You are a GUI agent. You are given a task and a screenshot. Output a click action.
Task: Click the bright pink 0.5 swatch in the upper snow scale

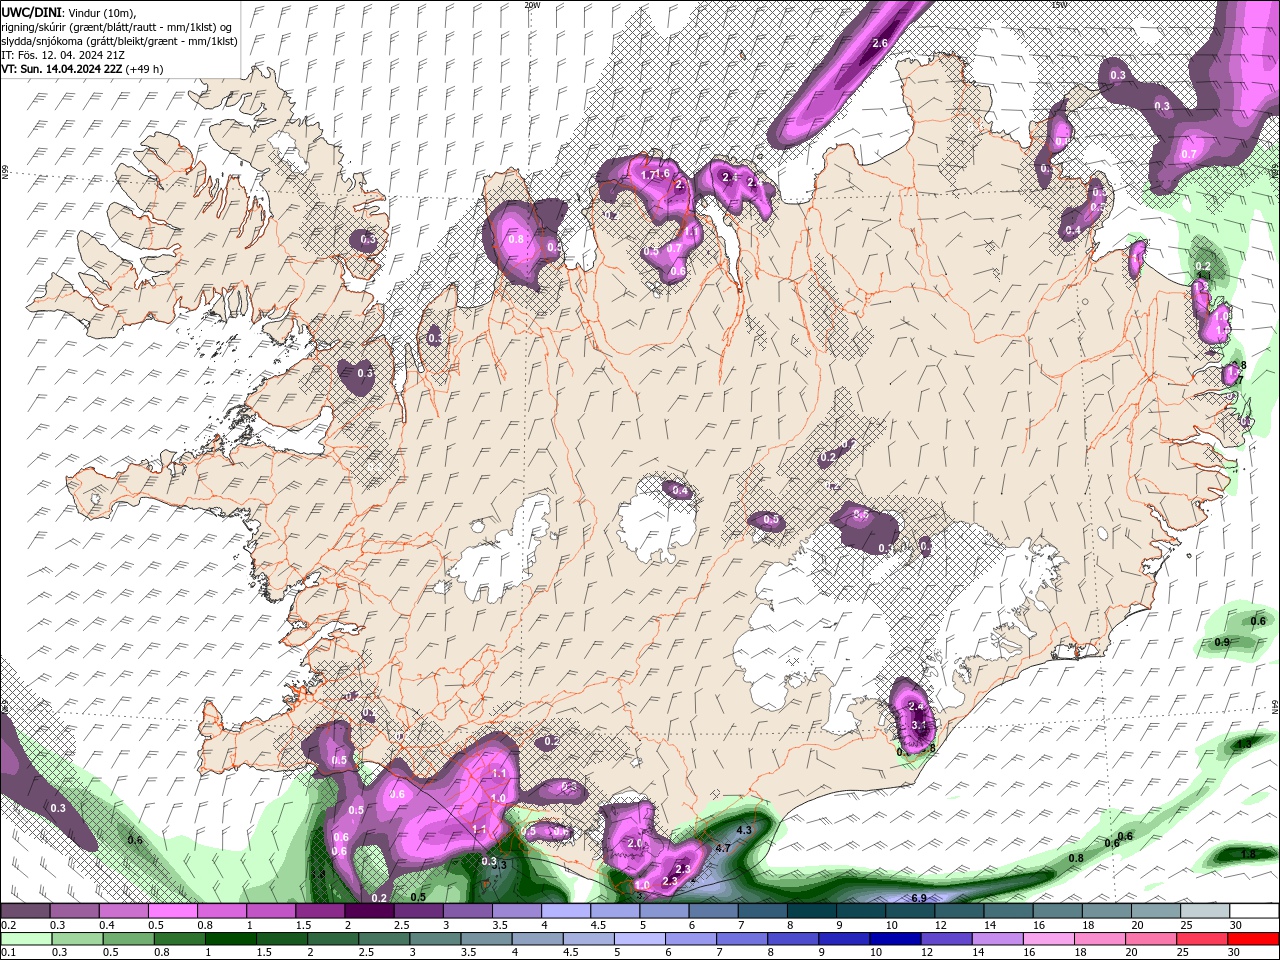coord(172,911)
